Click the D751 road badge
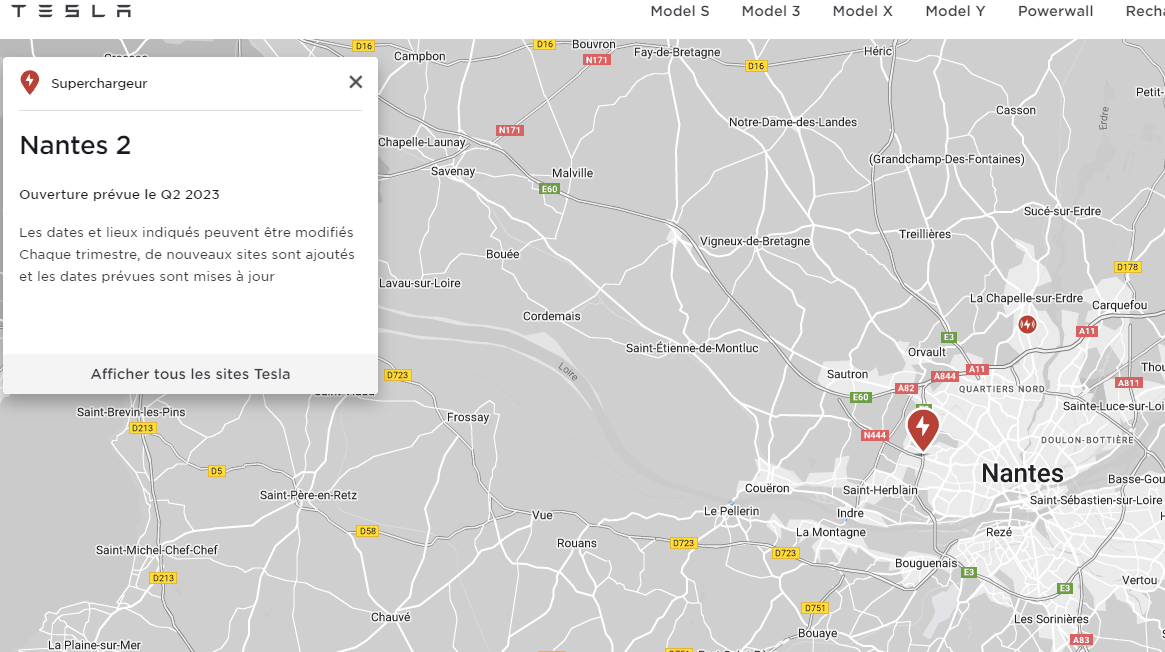Screen dimensions: 1165x652 815,608
